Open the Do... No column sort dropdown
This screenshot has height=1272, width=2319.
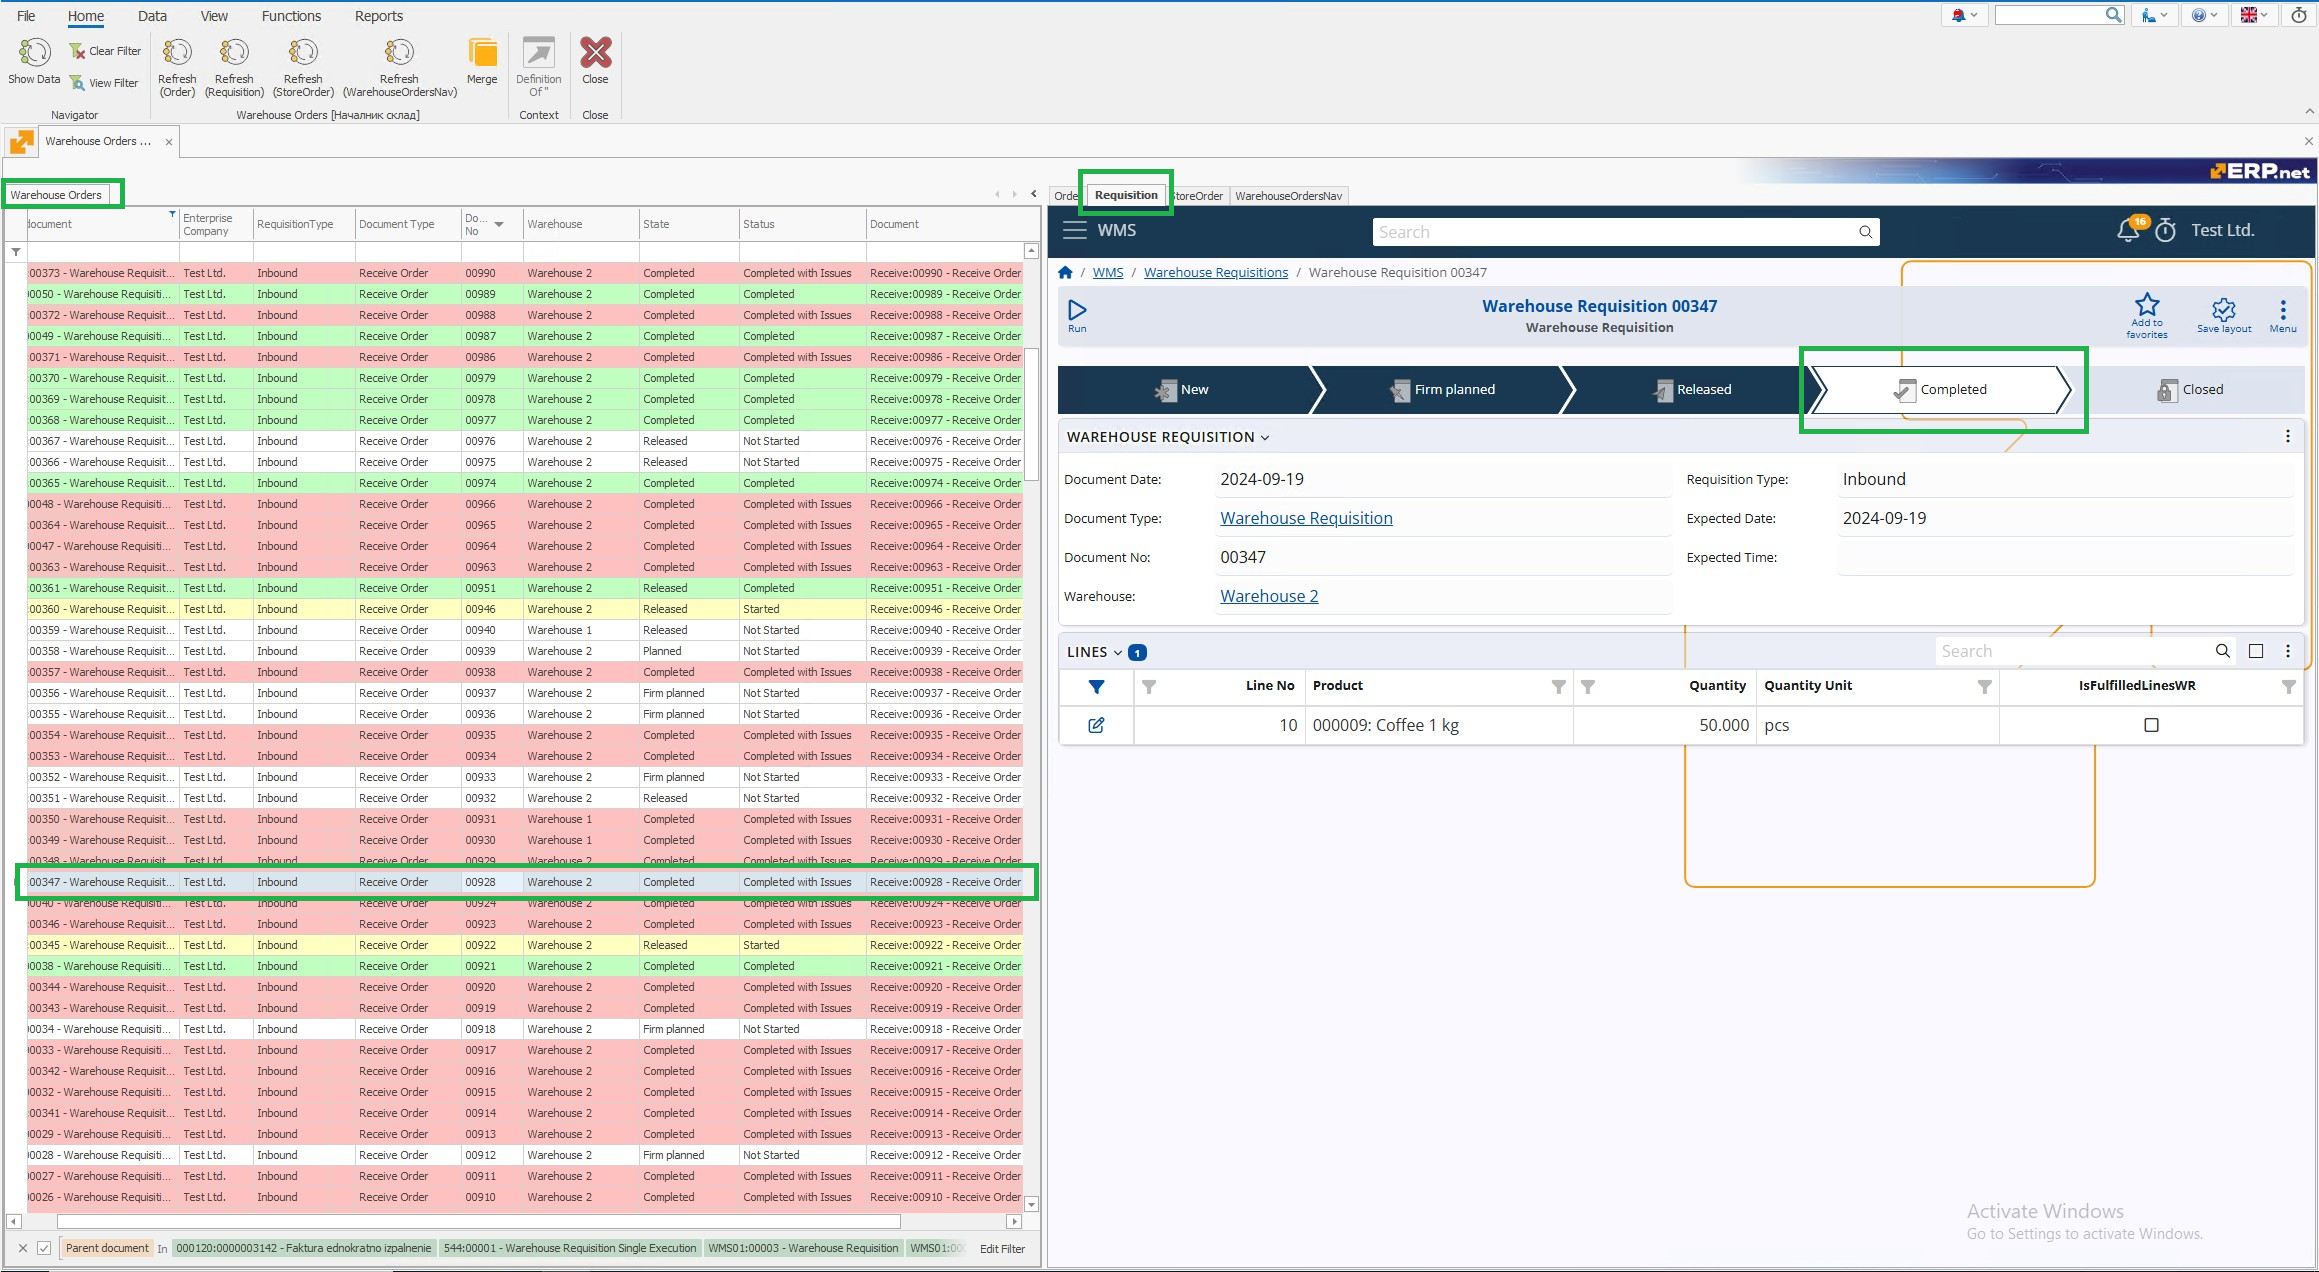pos(499,224)
